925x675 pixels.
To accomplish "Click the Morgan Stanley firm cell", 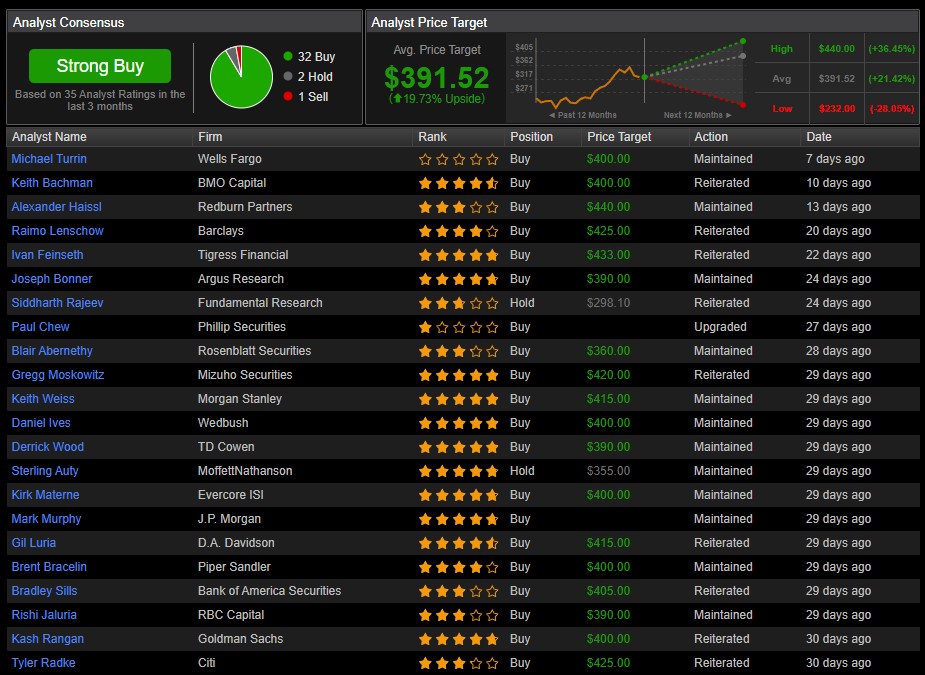I will coord(240,399).
